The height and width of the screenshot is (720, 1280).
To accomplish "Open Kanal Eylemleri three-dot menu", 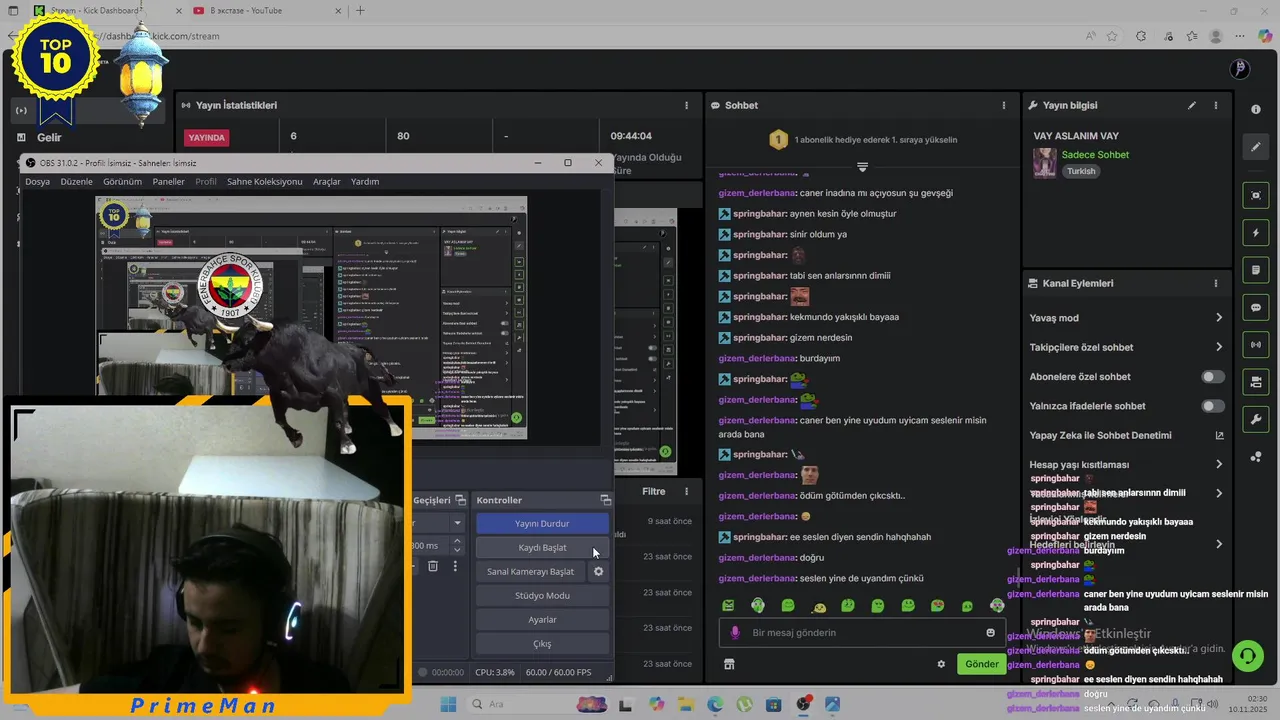I will click(x=1216, y=283).
